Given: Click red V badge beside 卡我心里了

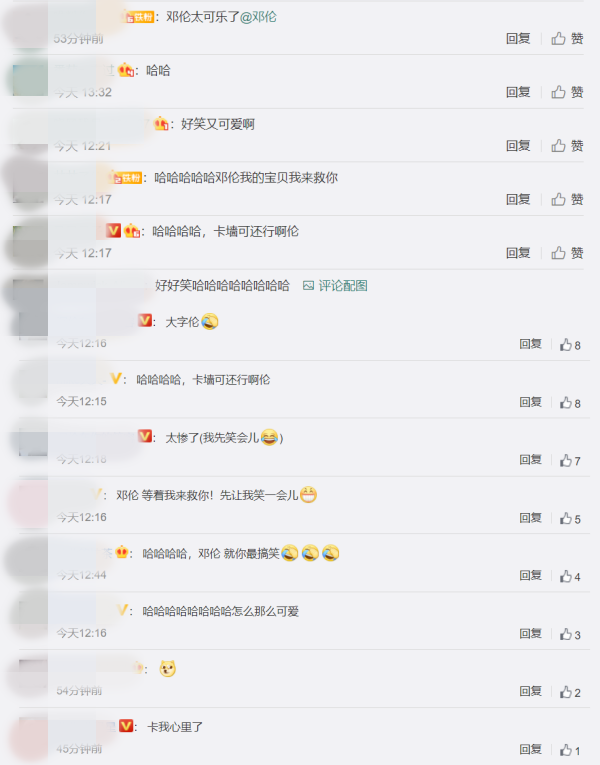Looking at the screenshot, I should [x=126, y=726].
